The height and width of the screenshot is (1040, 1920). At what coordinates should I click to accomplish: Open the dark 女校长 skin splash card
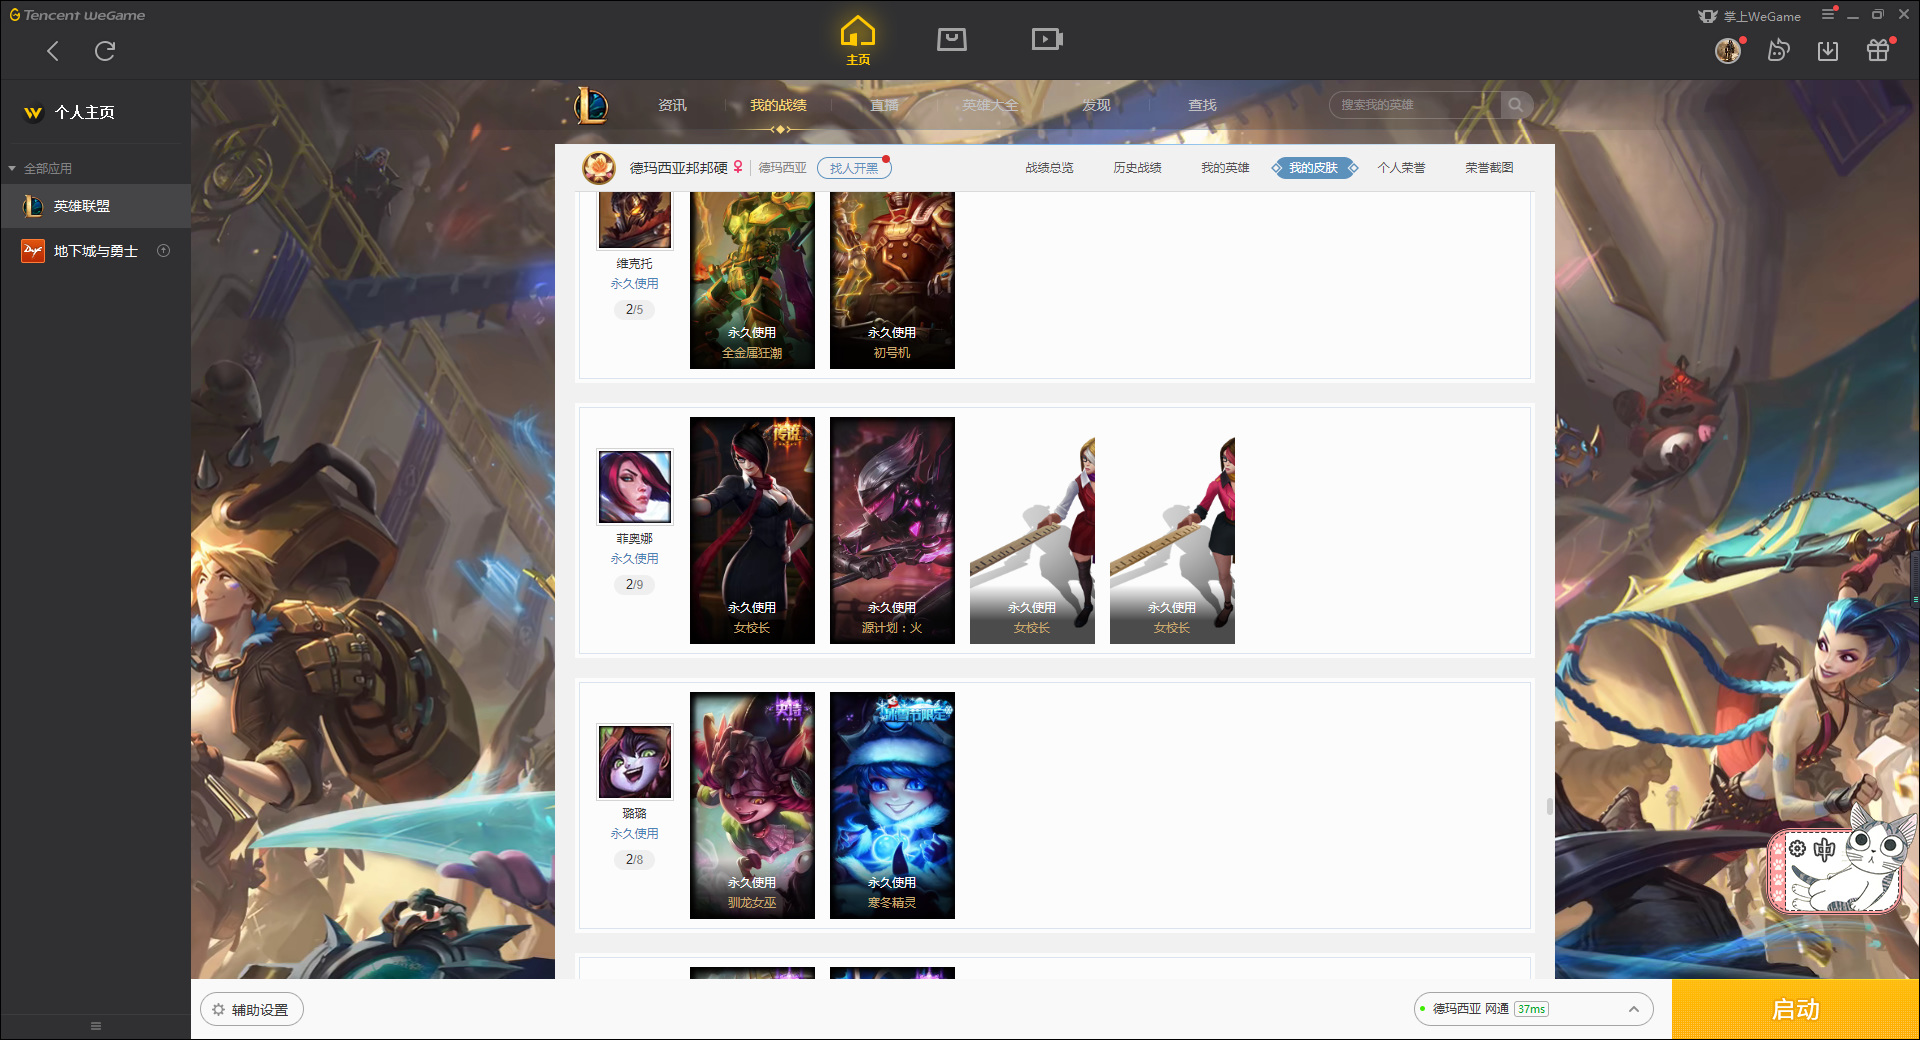coord(752,530)
